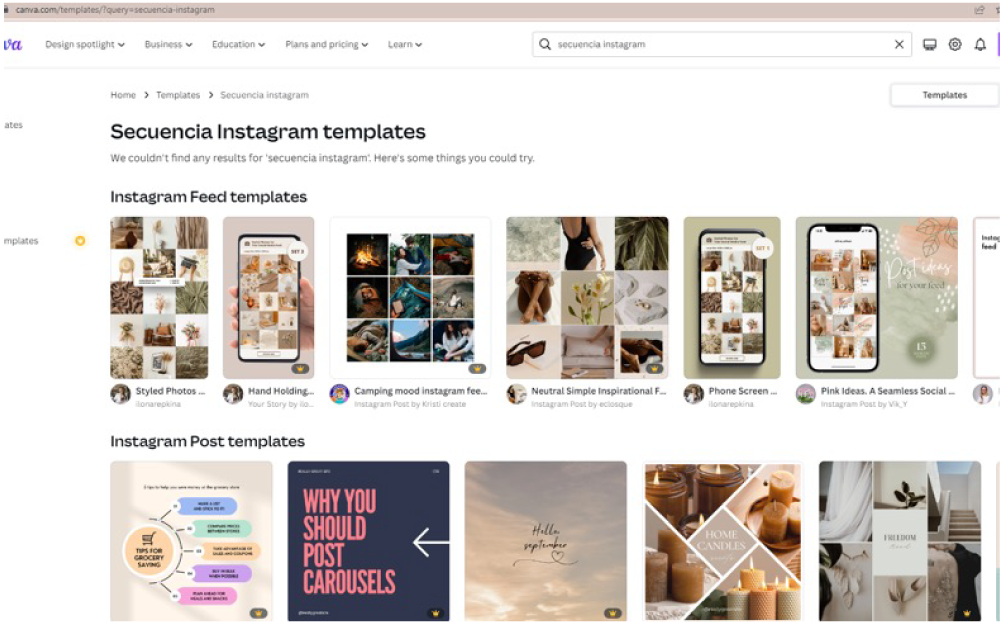The image size is (1000, 624).
Task: Click crown badge on Camping mood template
Action: point(476,369)
